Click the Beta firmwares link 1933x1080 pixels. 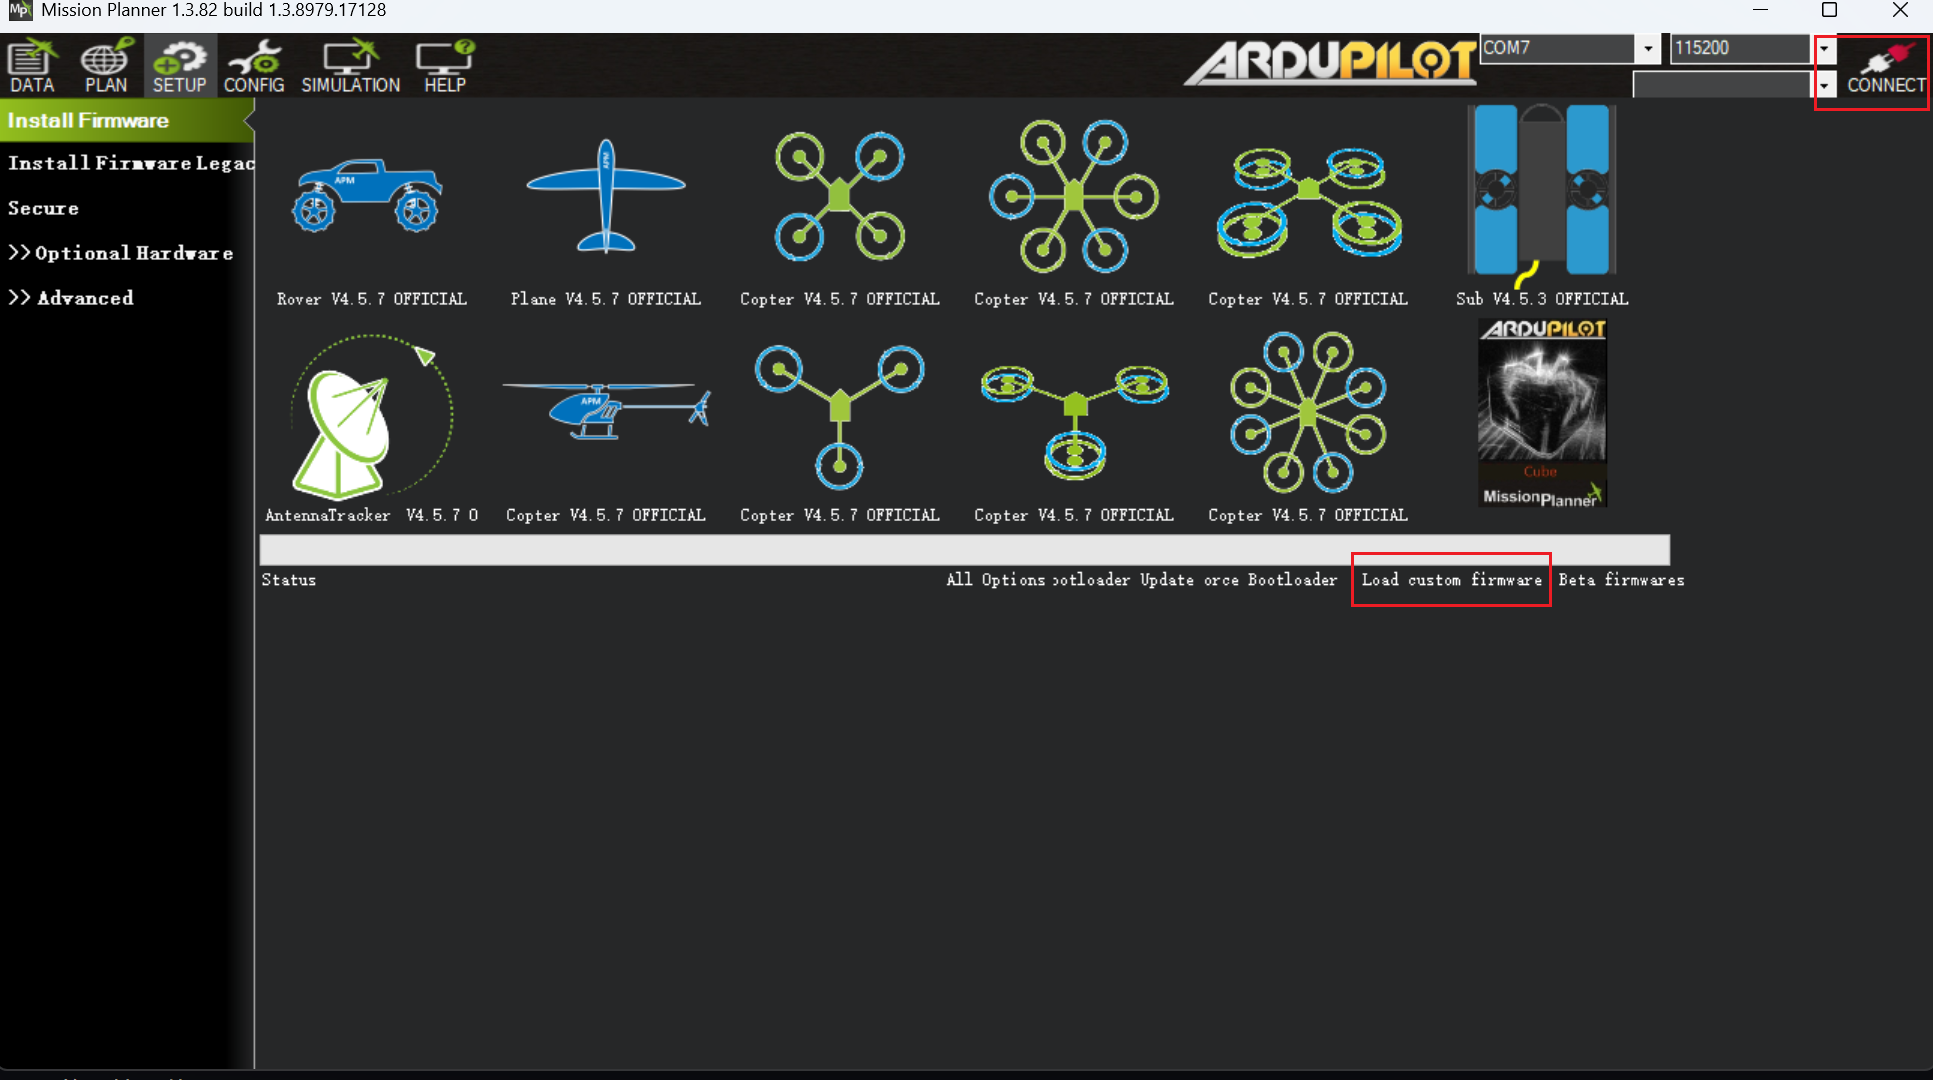1620,580
